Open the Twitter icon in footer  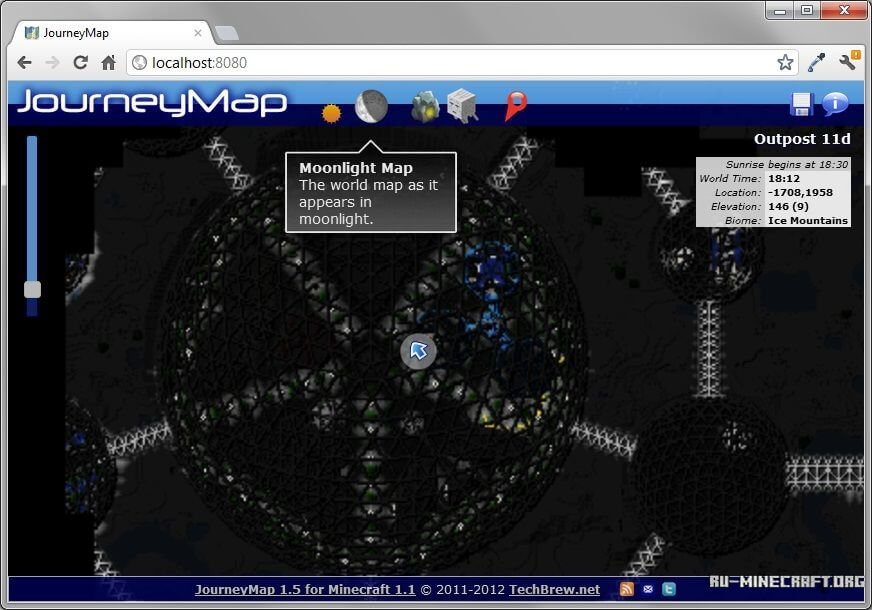click(x=669, y=589)
